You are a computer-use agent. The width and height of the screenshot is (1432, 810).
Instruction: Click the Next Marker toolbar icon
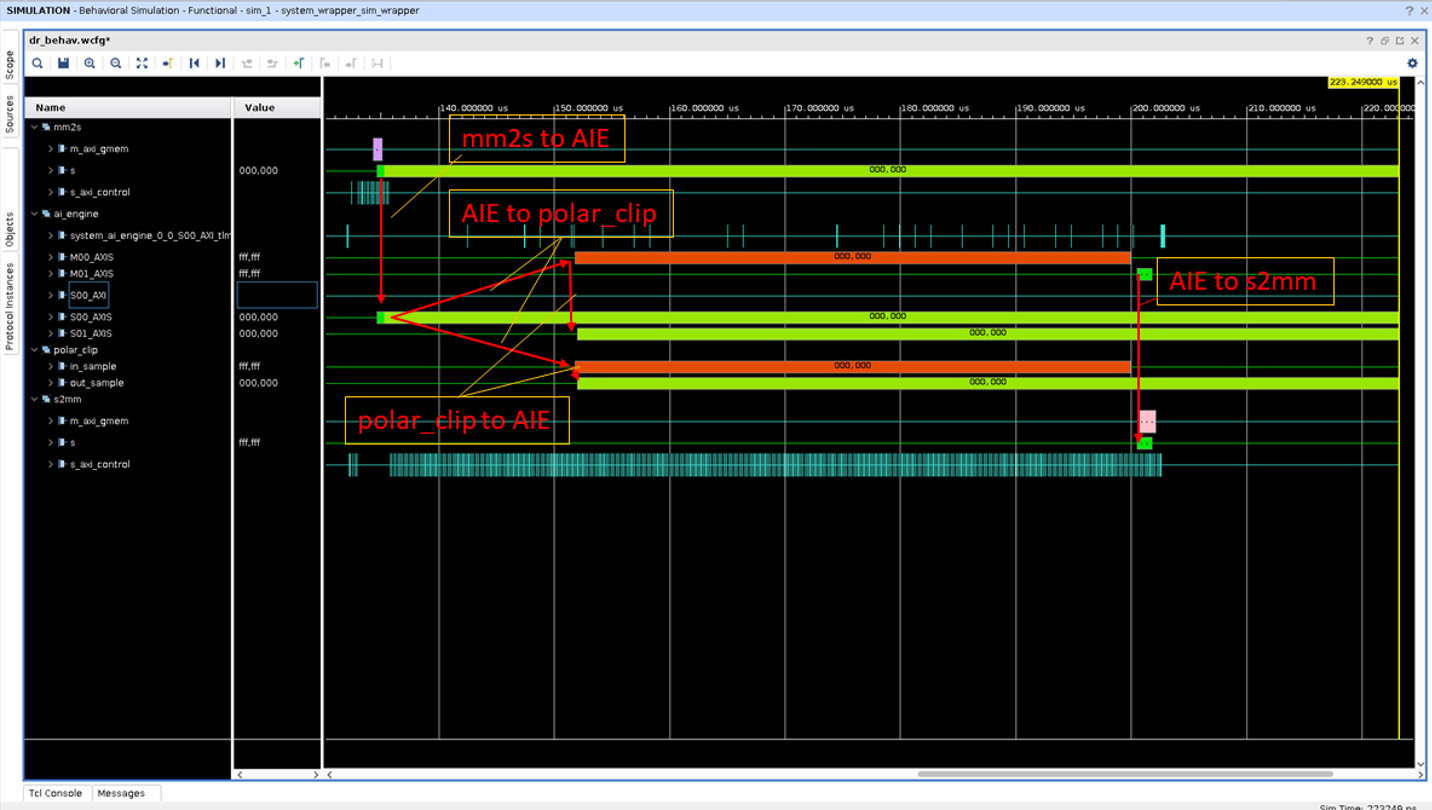351,63
